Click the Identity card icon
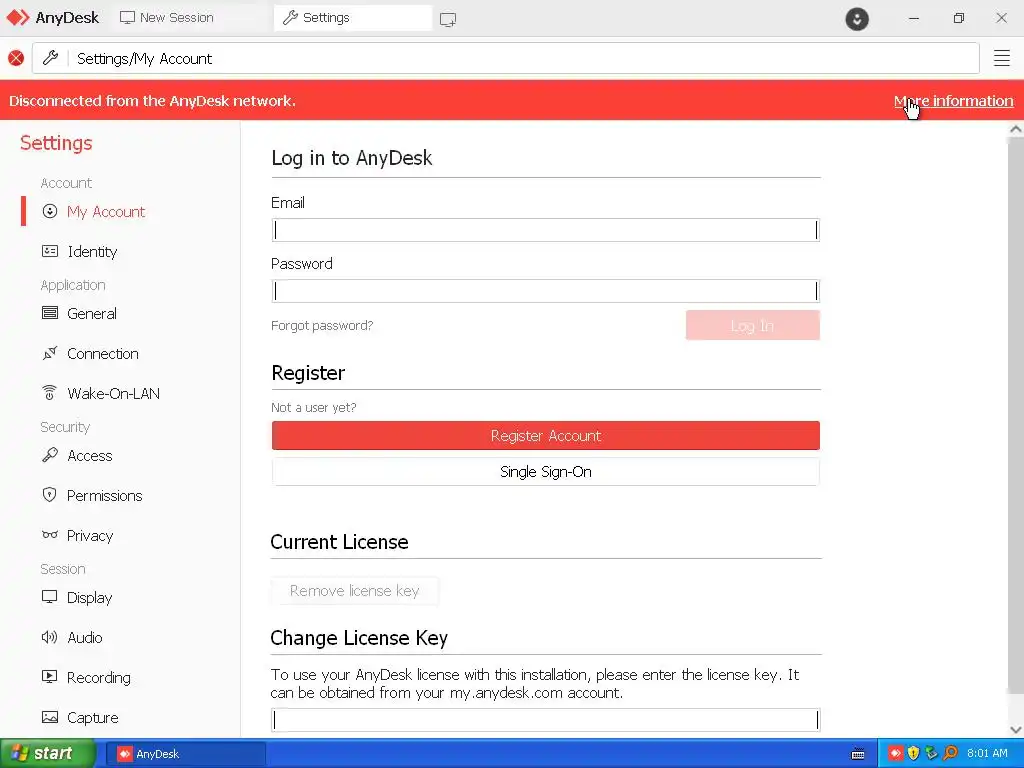 [x=50, y=251]
